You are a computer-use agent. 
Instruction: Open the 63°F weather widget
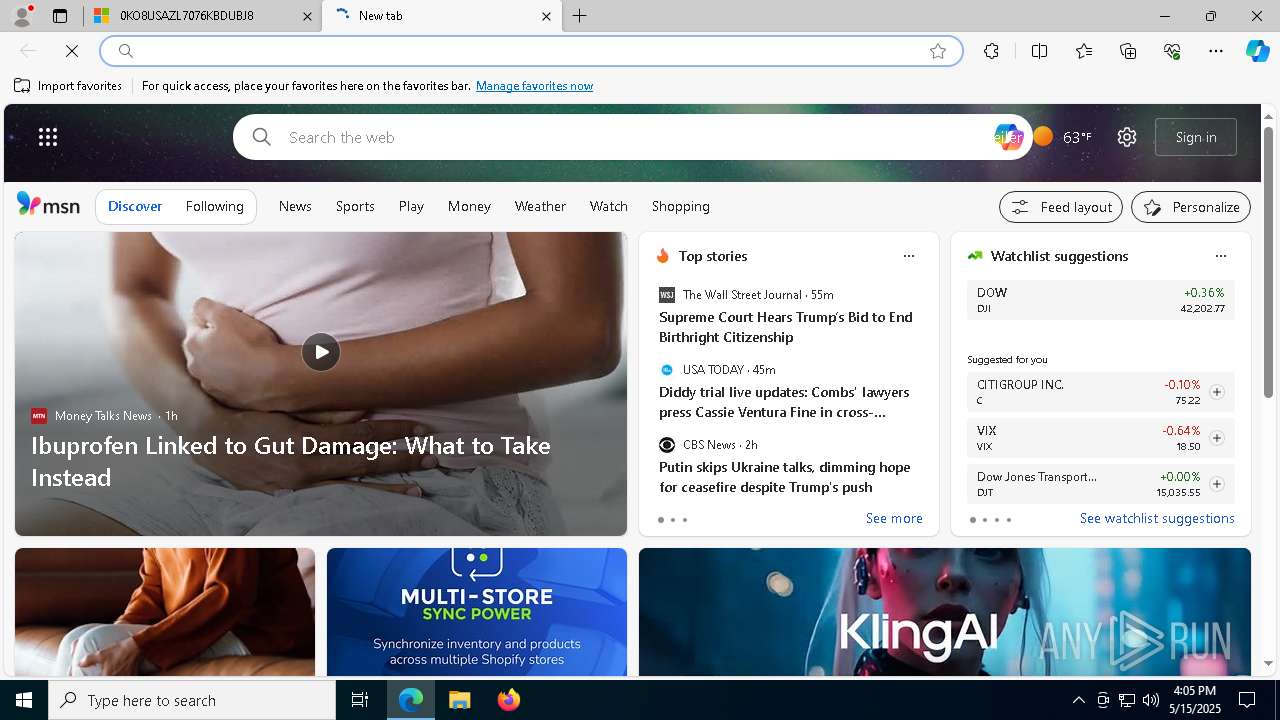[x=1063, y=137]
